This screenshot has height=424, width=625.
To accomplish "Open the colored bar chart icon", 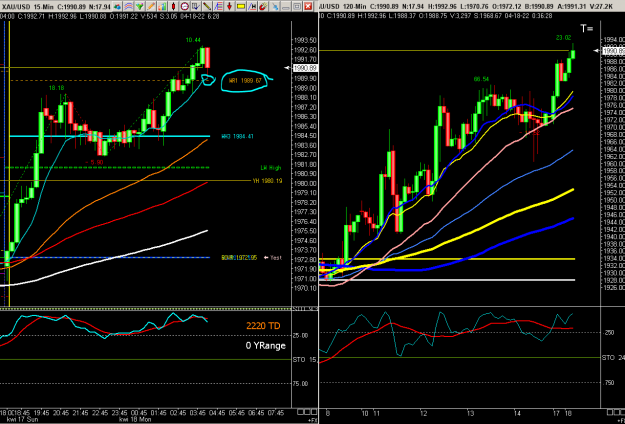I will pyautogui.click(x=162, y=6).
